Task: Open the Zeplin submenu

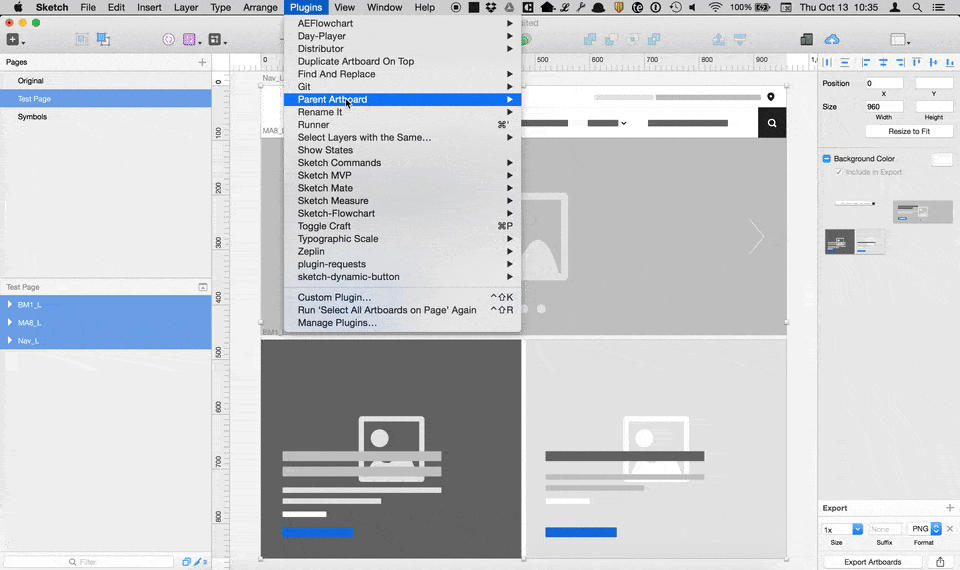Action: (x=402, y=251)
